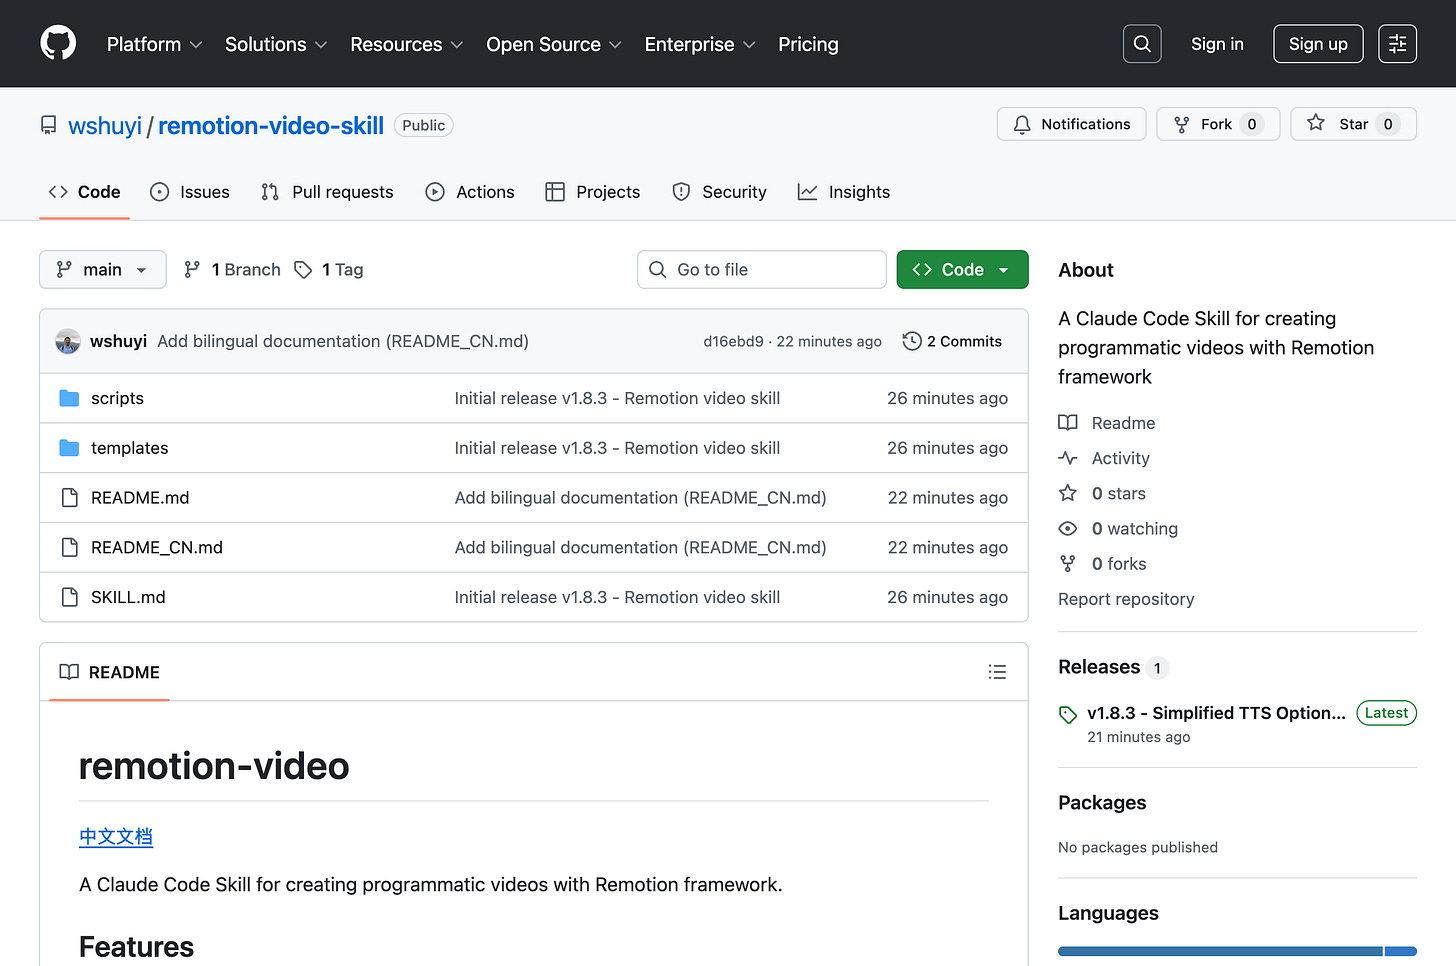Star the repository
1456x966 pixels.
pyautogui.click(x=1353, y=124)
